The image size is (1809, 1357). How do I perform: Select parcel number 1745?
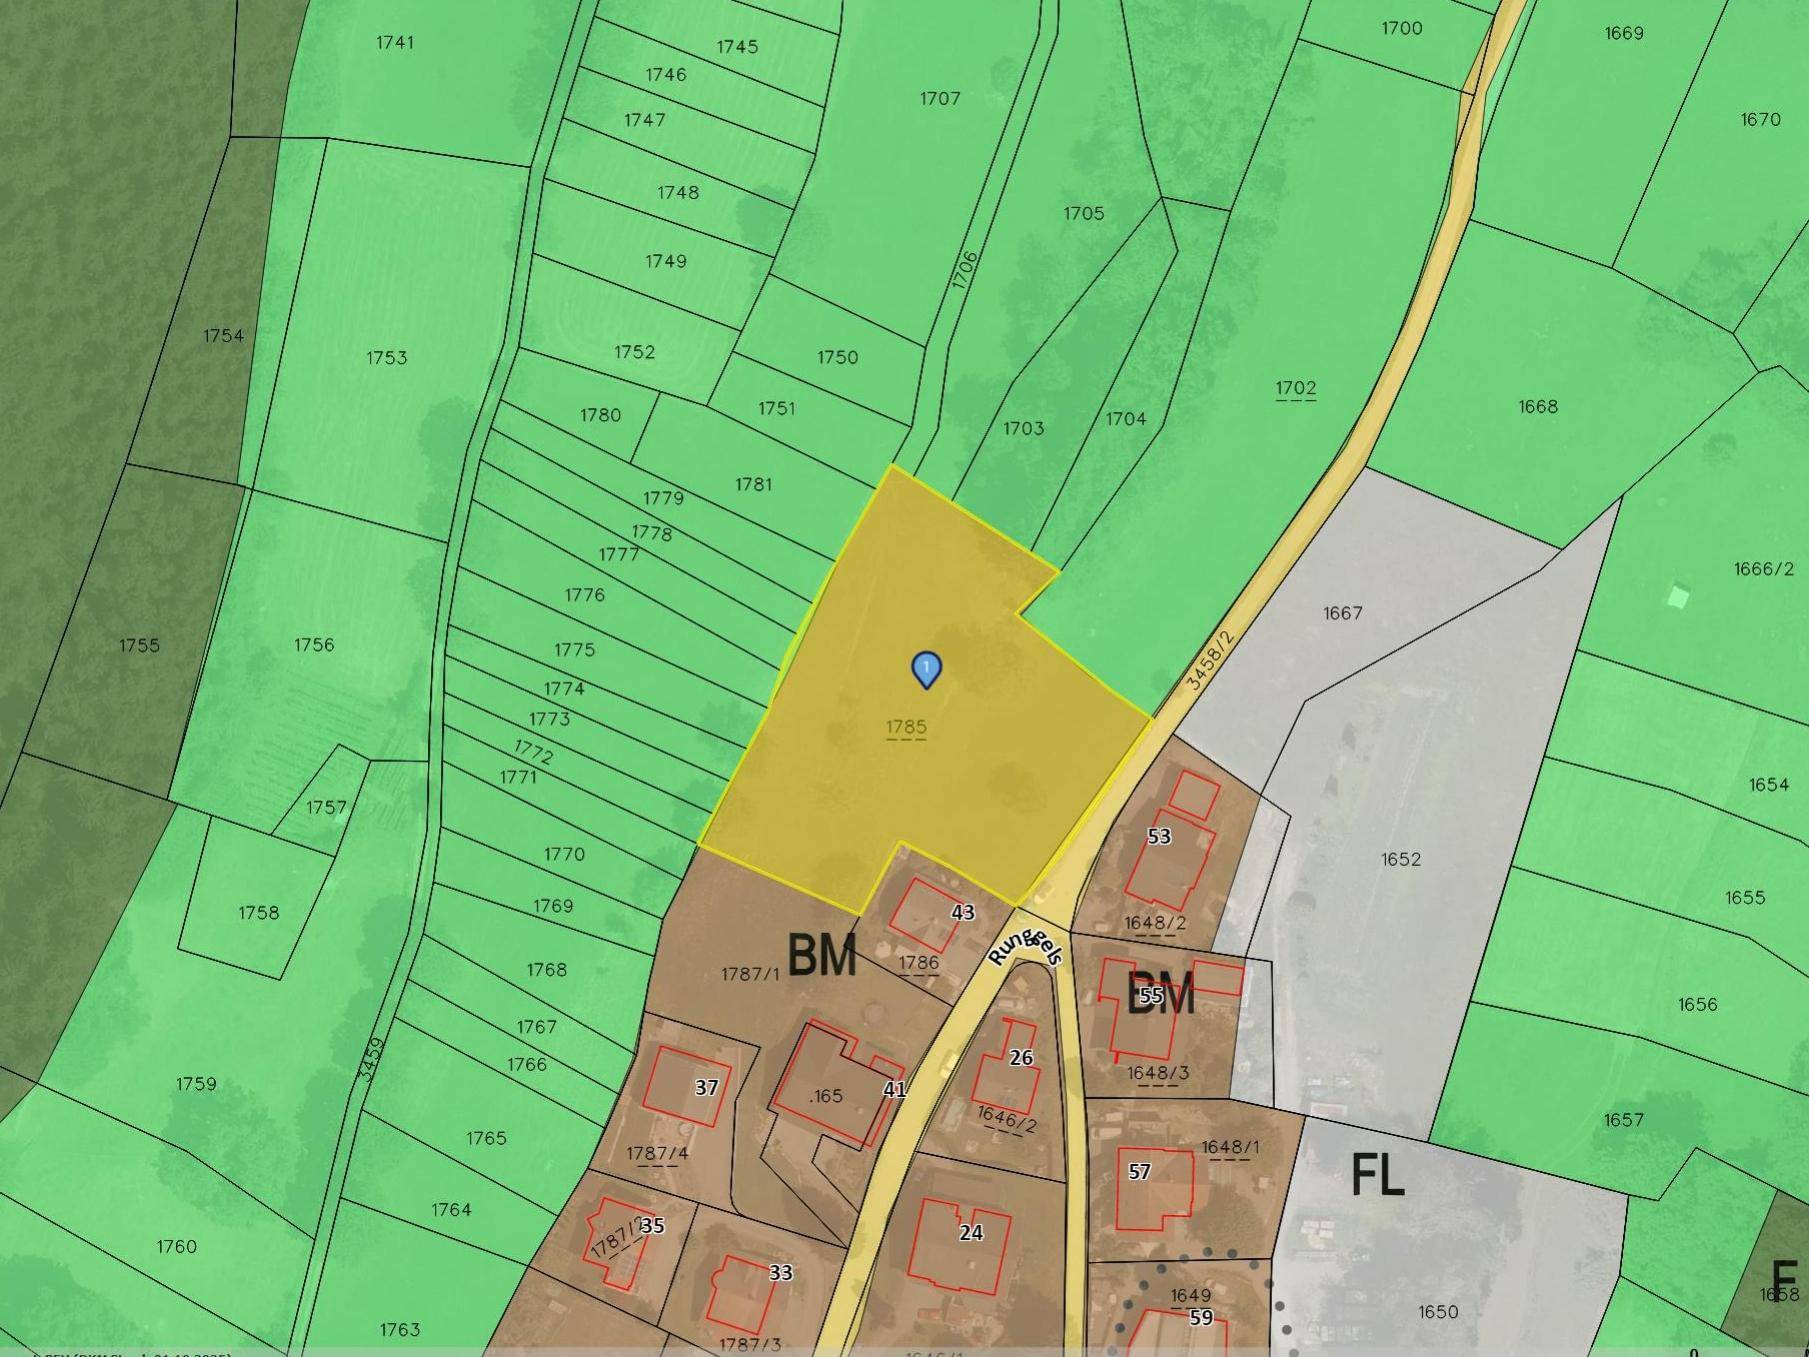click(x=737, y=46)
